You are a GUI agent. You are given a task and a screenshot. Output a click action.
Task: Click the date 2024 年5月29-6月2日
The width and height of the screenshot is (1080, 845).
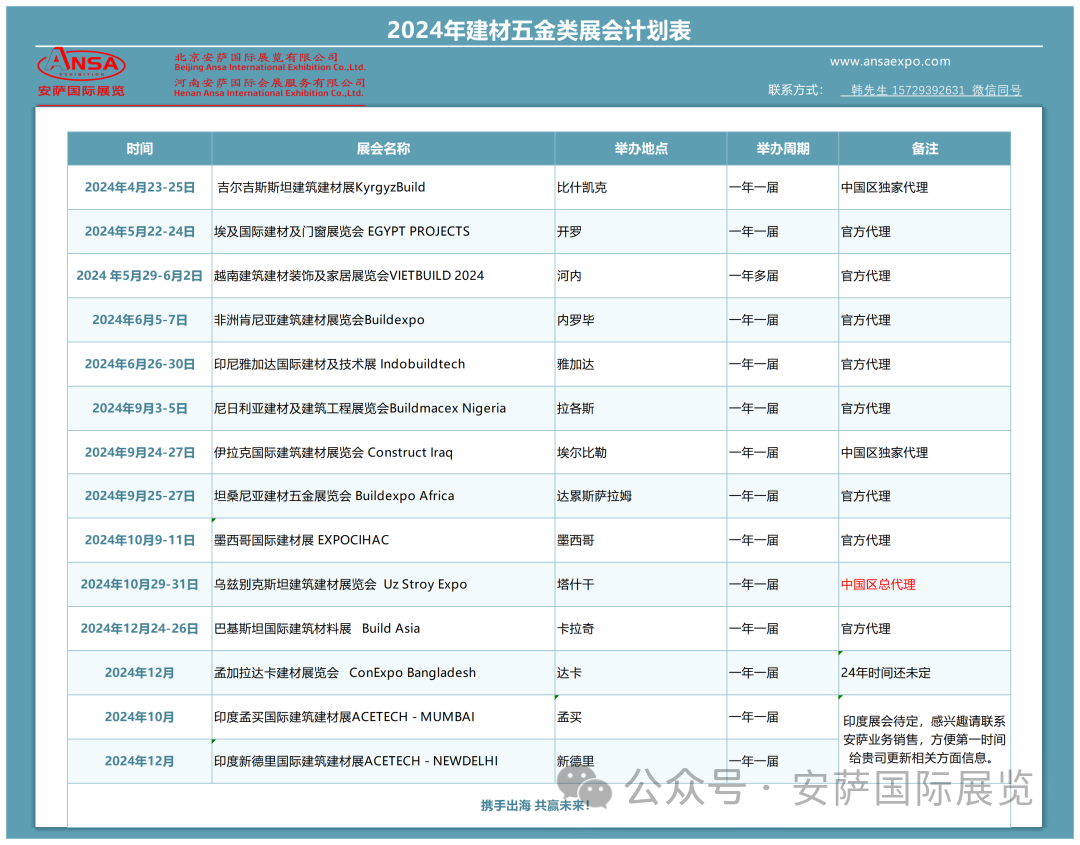coord(140,275)
